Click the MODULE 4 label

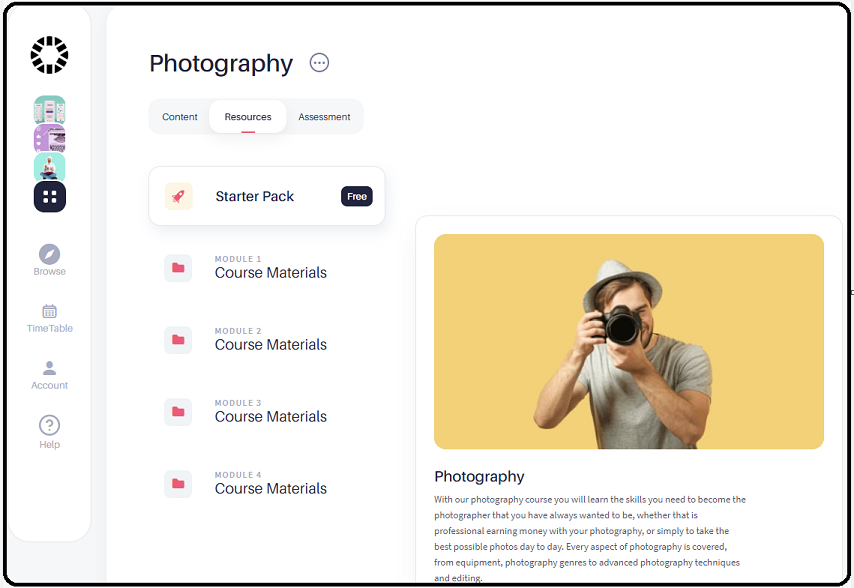click(x=238, y=474)
